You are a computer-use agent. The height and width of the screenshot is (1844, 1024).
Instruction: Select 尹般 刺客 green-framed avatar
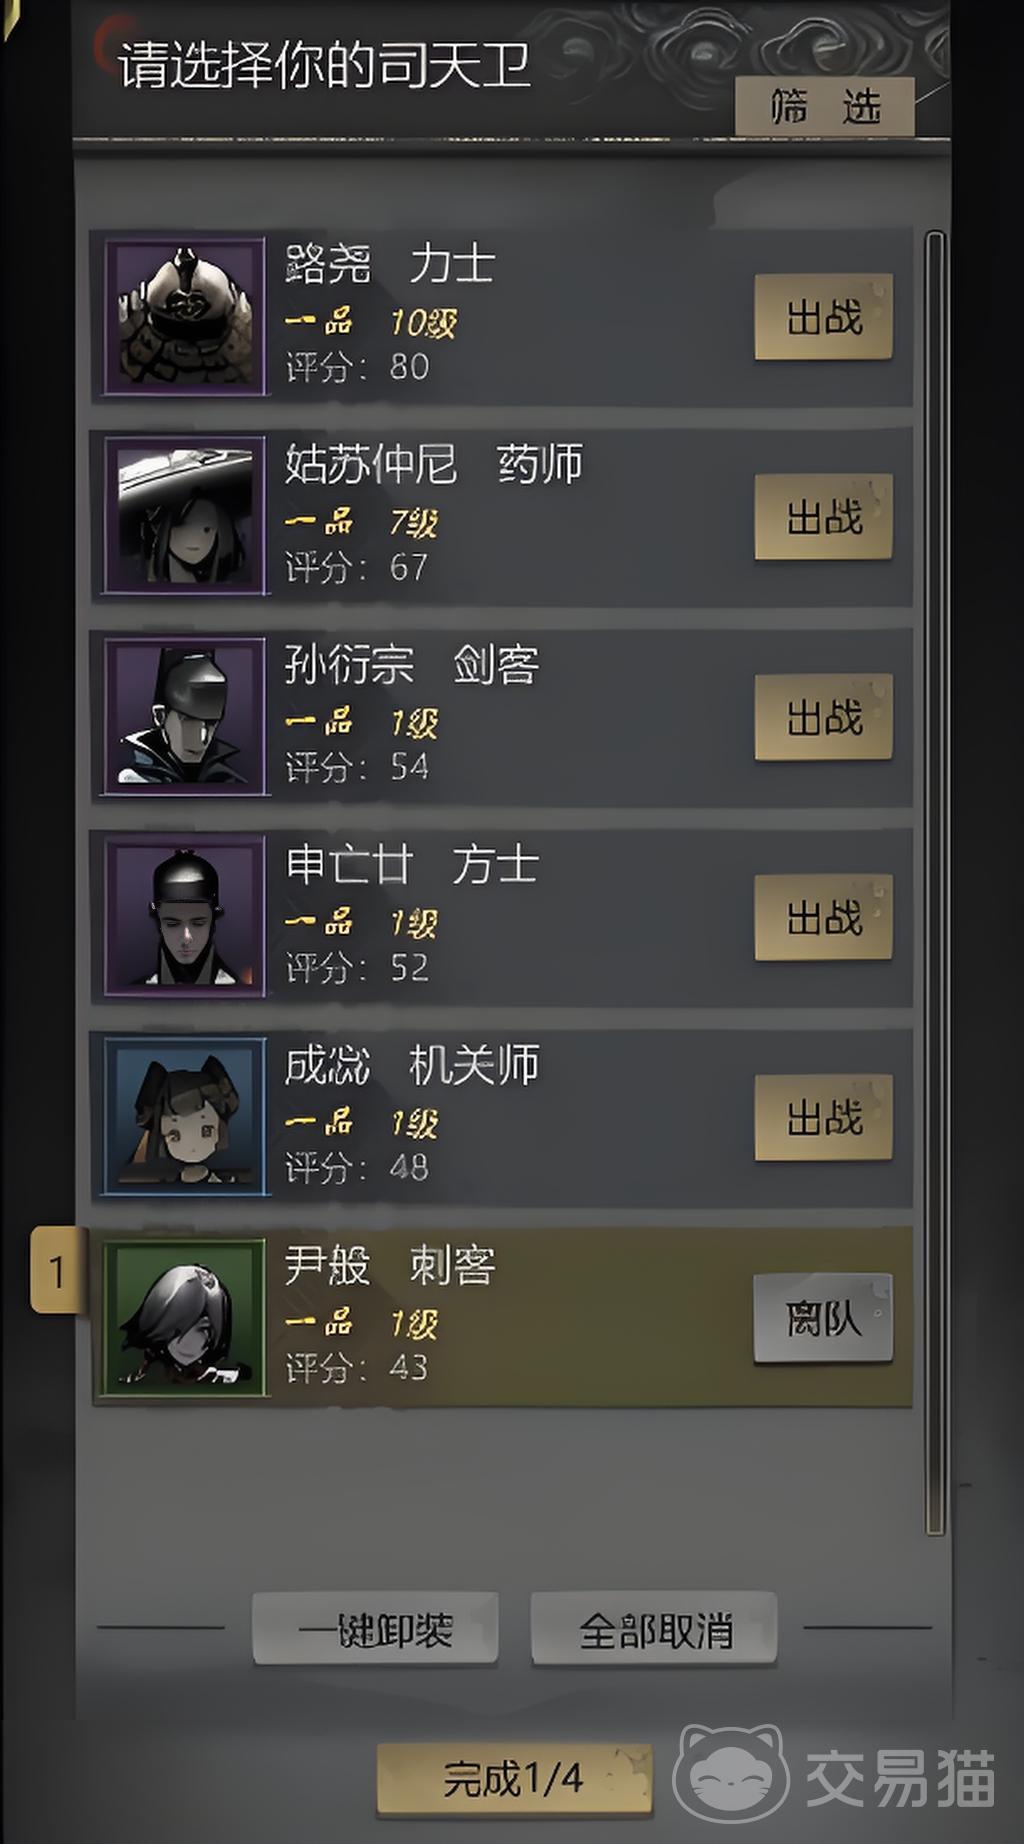click(x=185, y=1317)
